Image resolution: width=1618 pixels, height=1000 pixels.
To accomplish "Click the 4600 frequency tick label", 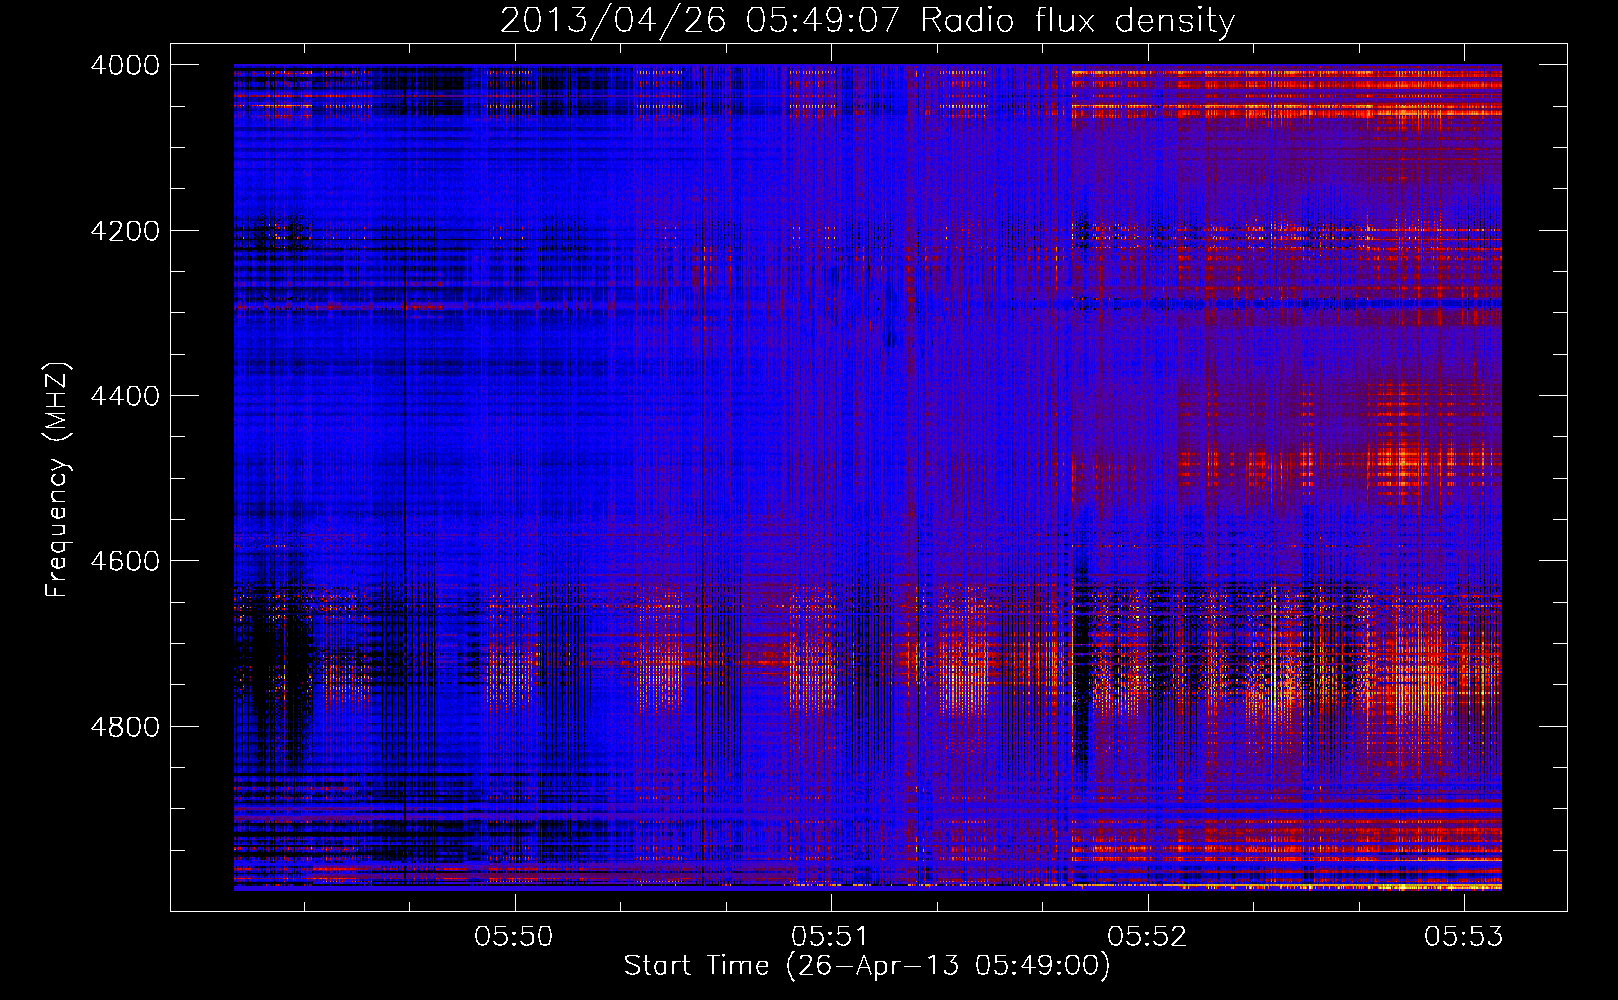I will point(124,561).
